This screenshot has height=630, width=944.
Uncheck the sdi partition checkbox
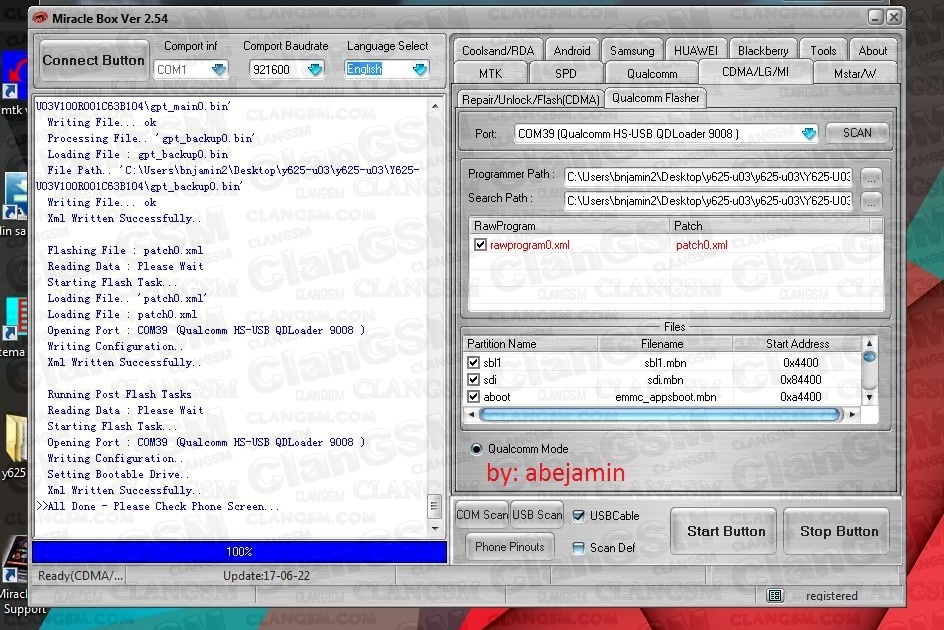[x=473, y=379]
